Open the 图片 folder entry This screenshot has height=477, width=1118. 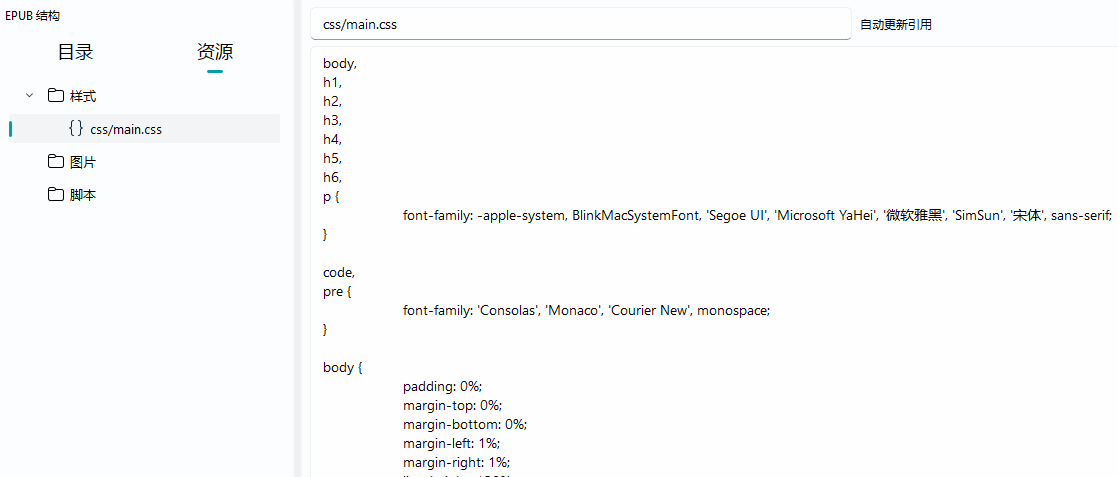[x=83, y=162]
